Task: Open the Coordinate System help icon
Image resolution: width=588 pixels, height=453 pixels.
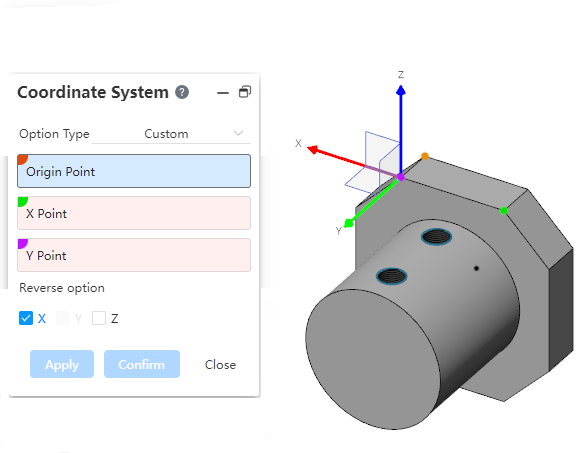Action: (x=182, y=92)
